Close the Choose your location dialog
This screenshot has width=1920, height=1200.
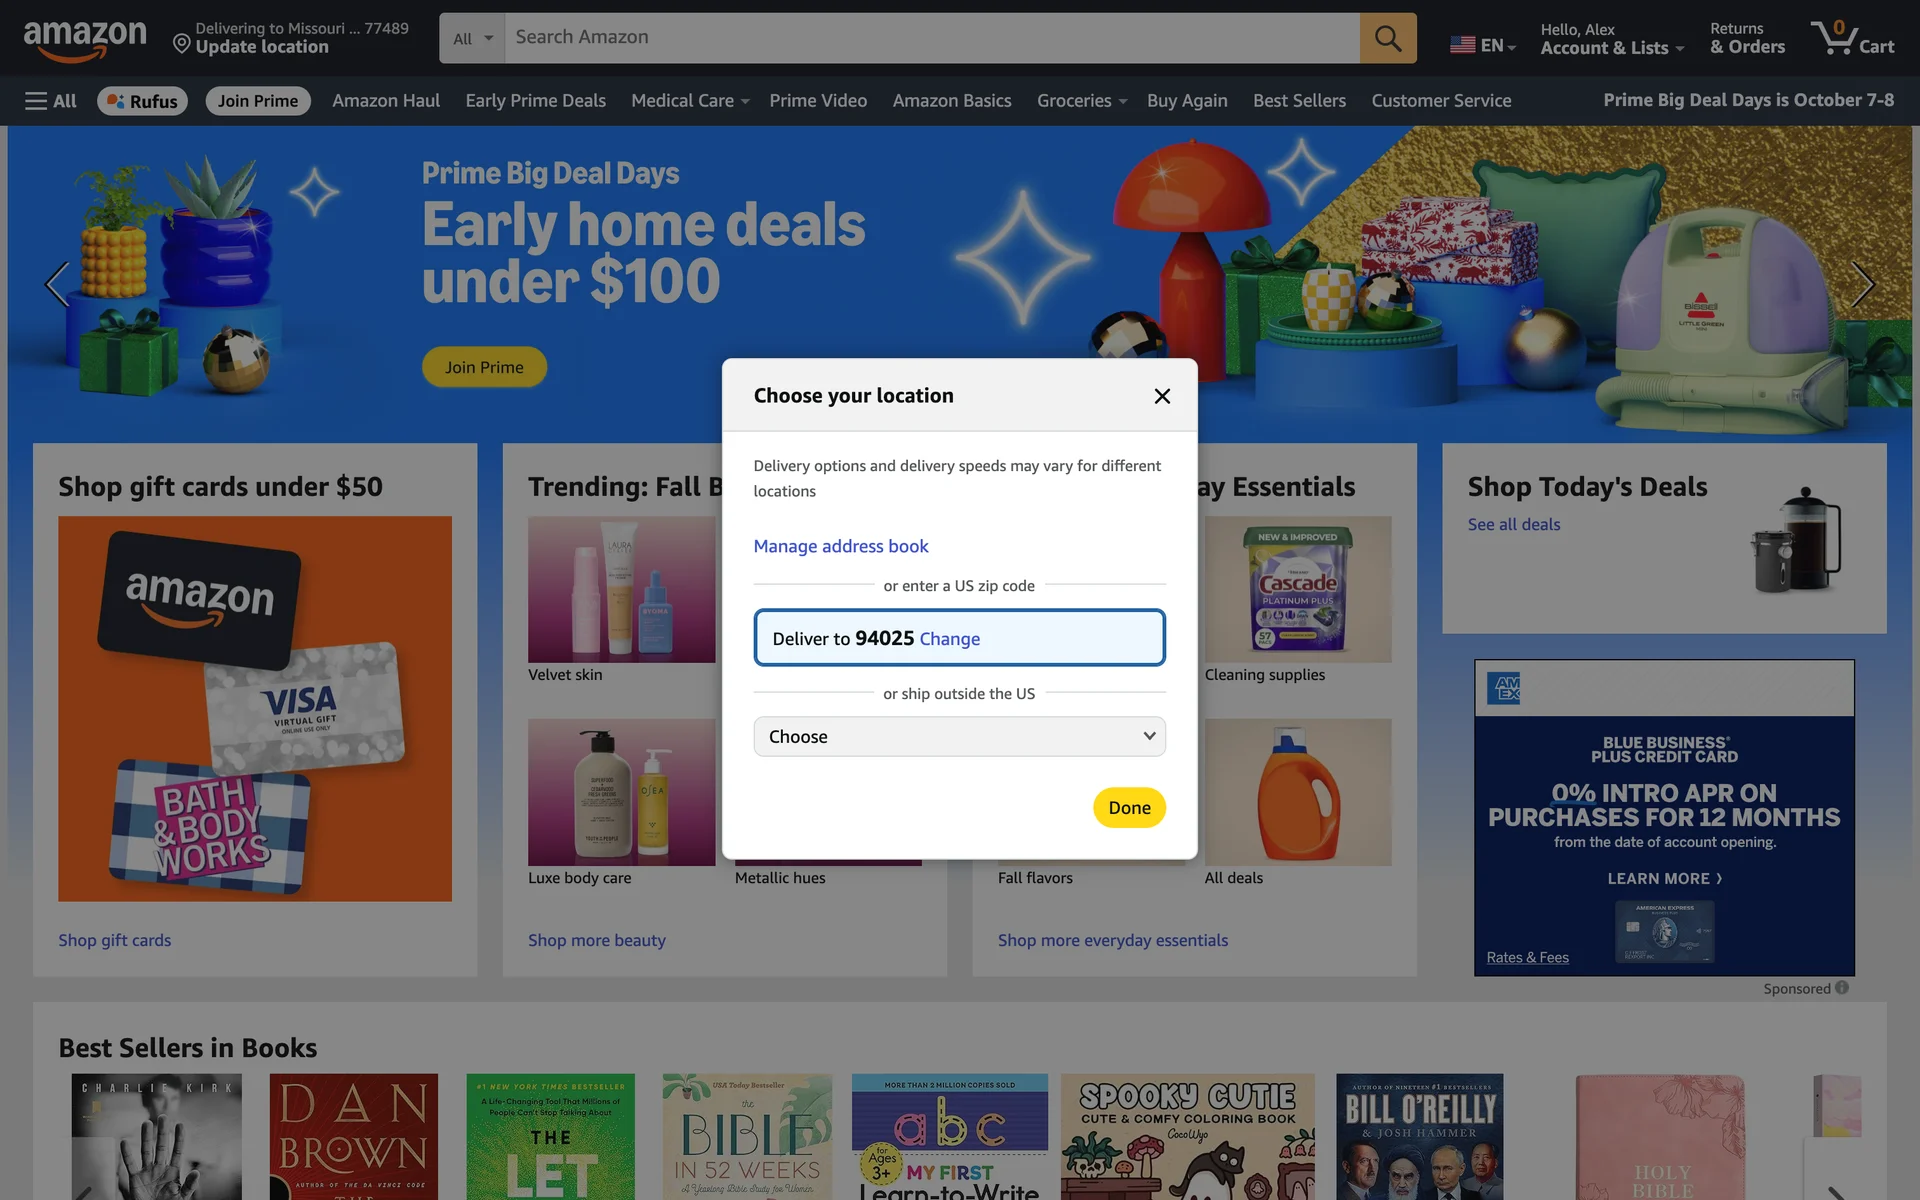click(x=1162, y=396)
